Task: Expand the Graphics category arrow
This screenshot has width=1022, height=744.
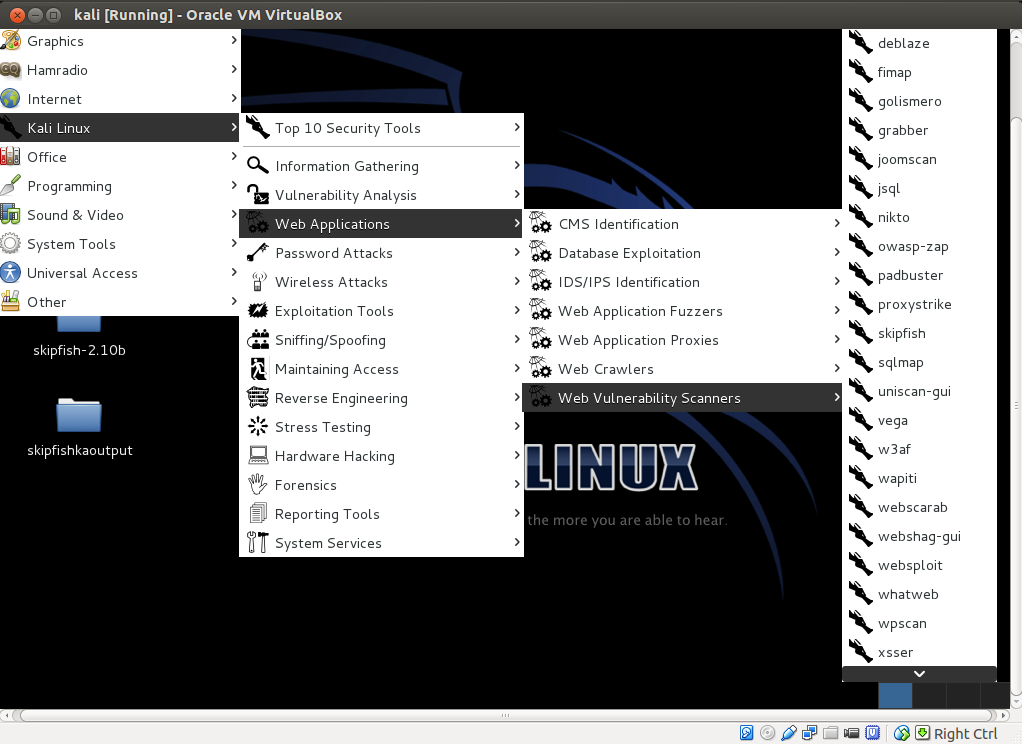Action: click(x=233, y=40)
